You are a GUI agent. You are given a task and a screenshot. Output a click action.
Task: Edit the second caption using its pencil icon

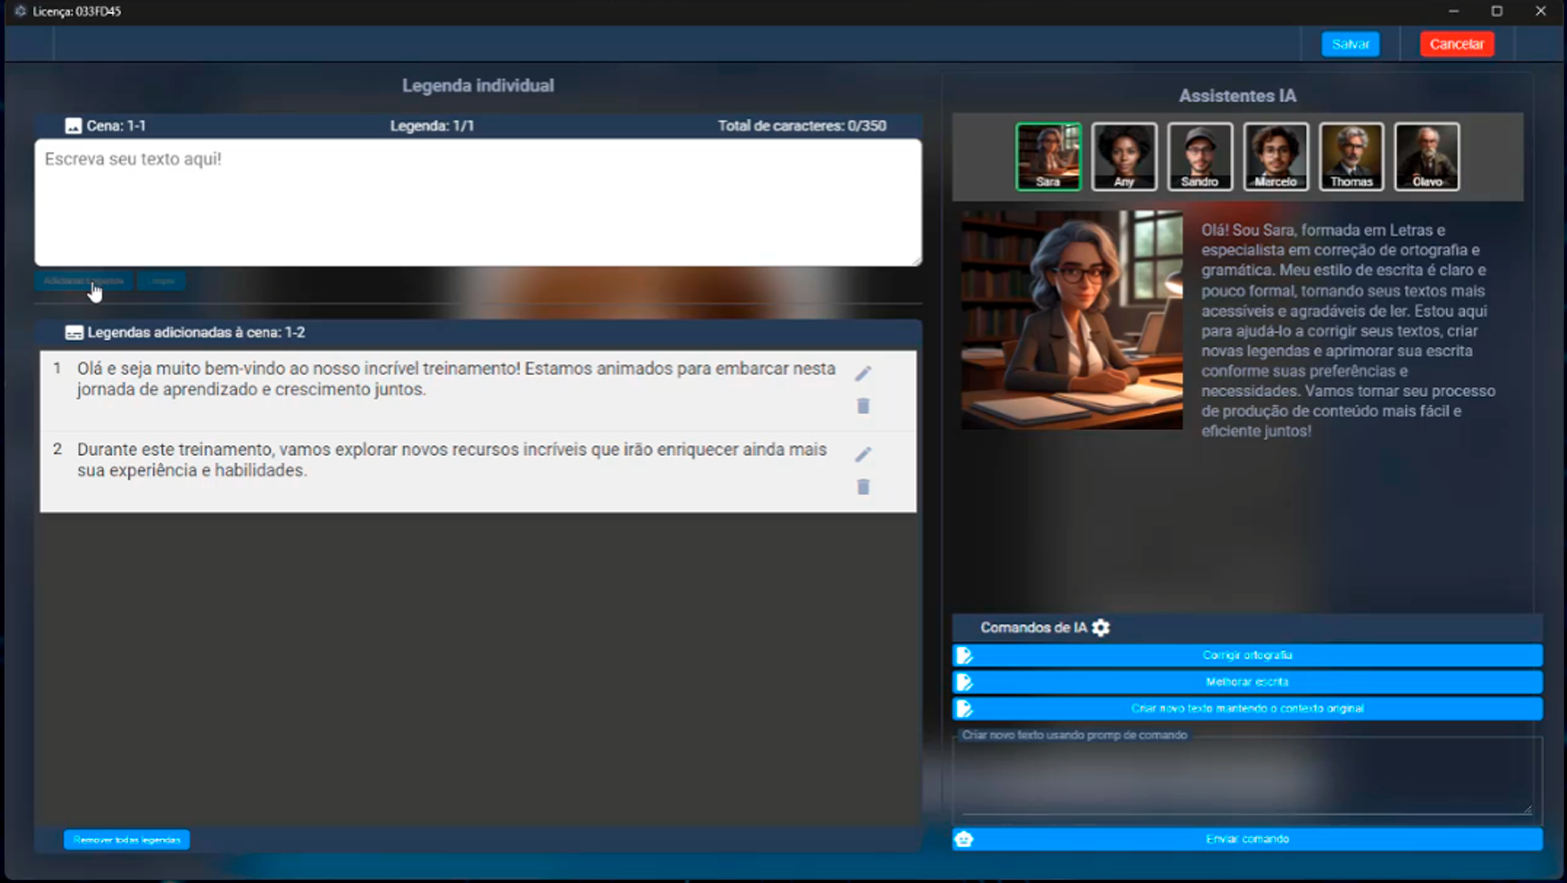coord(863,455)
